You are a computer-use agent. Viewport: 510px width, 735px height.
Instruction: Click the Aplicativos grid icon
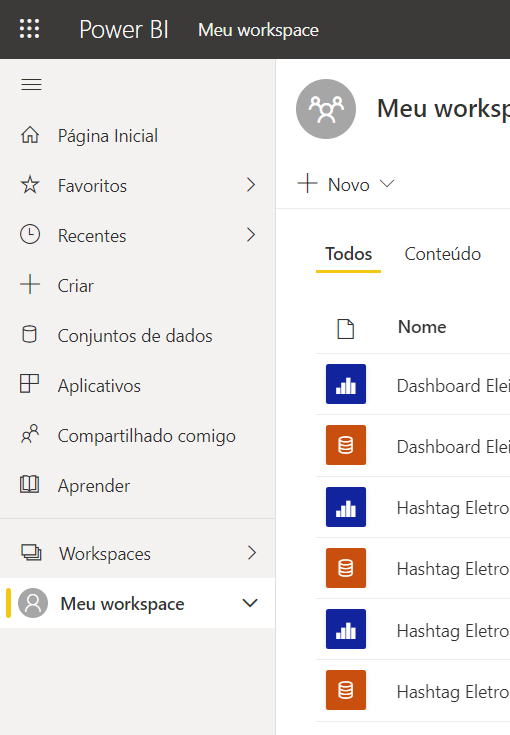coord(29,384)
